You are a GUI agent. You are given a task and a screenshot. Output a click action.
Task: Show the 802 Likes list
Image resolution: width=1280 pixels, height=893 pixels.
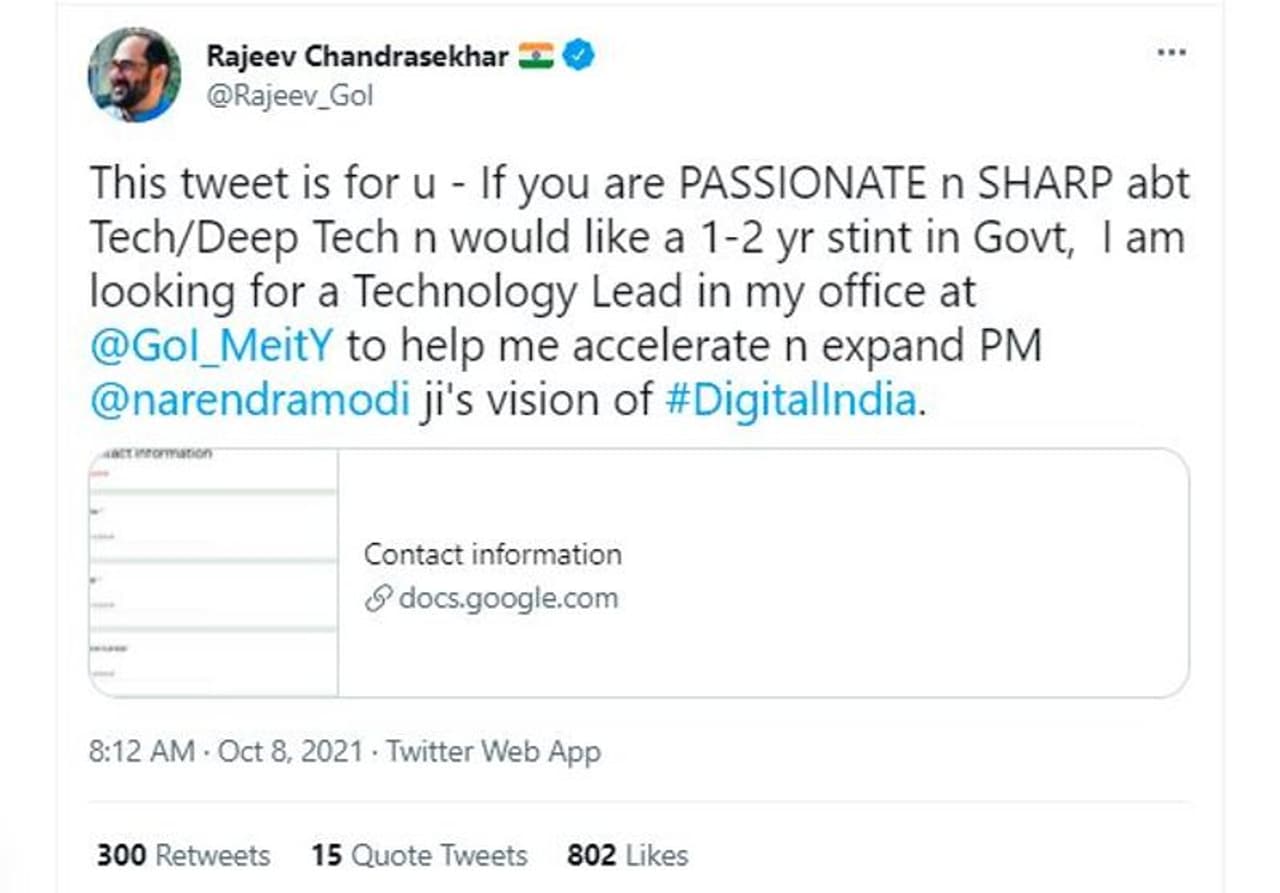tap(627, 856)
